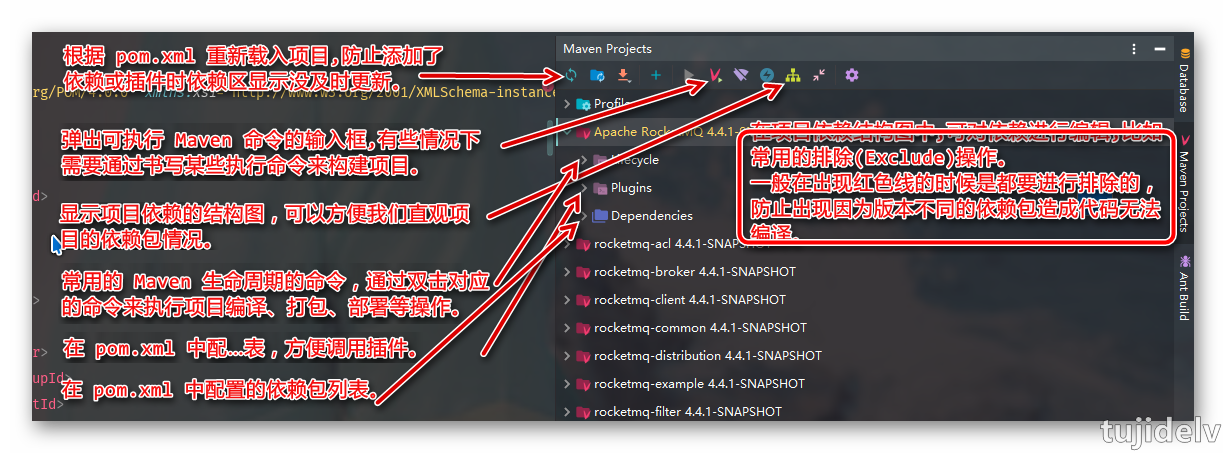The image size is (1226, 453).
Task: Open the Maven Projects panel options menu
Action: [x=1133, y=48]
